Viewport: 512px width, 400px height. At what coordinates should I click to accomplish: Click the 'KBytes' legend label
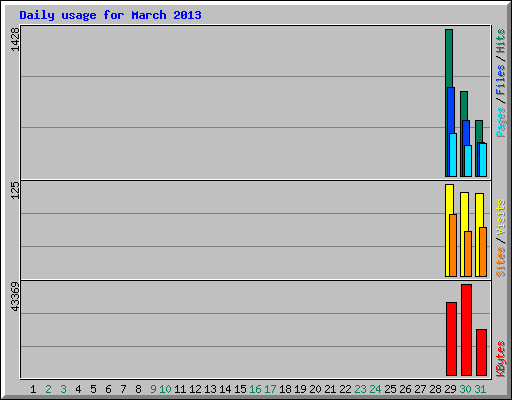click(500, 359)
